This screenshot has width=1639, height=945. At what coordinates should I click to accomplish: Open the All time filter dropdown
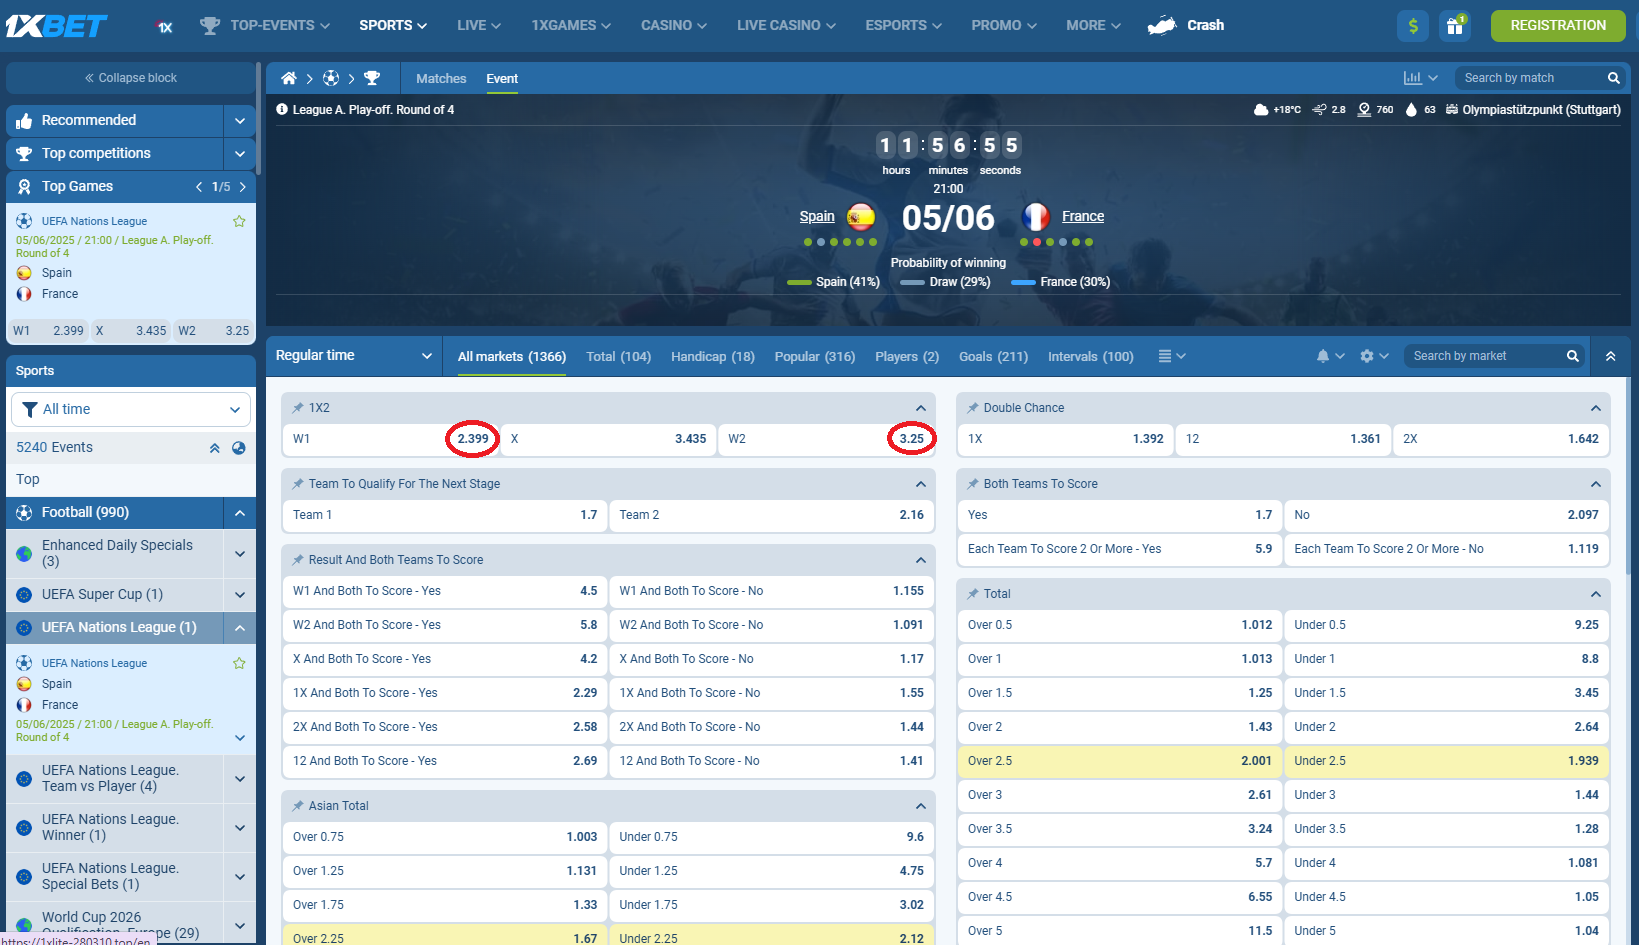[131, 409]
